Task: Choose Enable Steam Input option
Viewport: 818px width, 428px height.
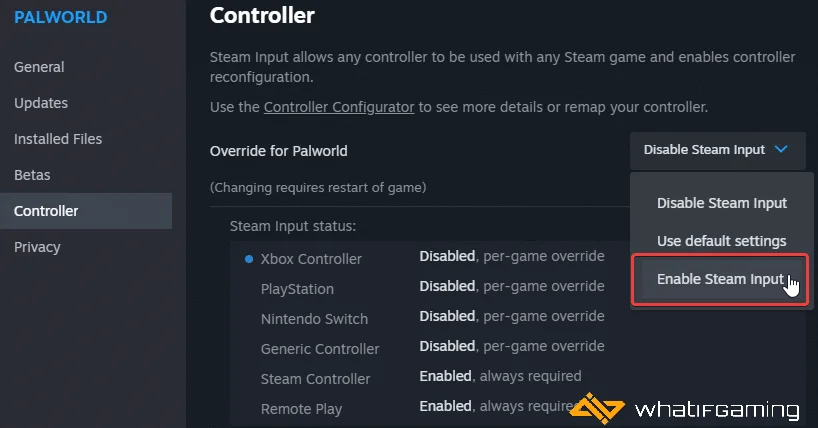Action: click(x=720, y=279)
